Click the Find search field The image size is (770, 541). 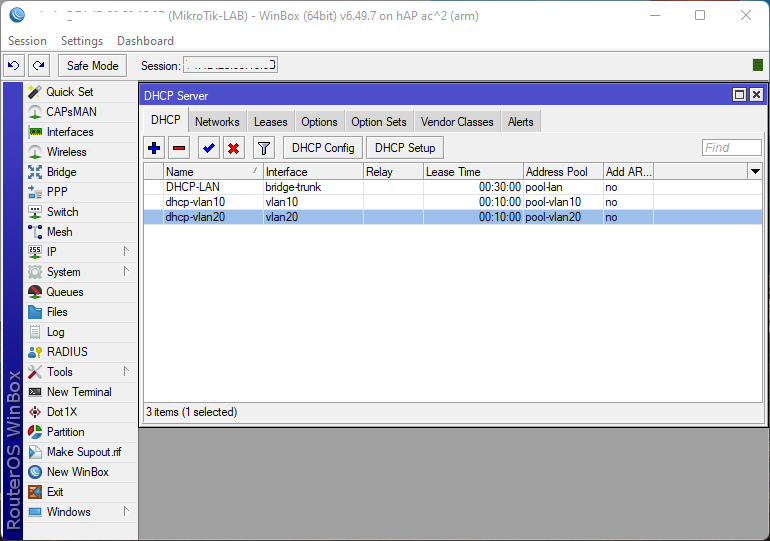(x=732, y=148)
